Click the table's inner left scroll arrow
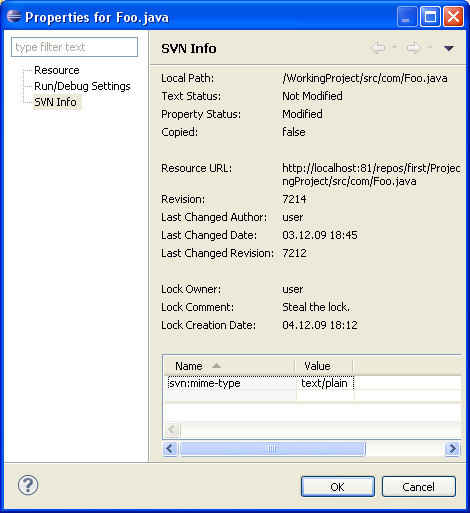 pyautogui.click(x=172, y=429)
